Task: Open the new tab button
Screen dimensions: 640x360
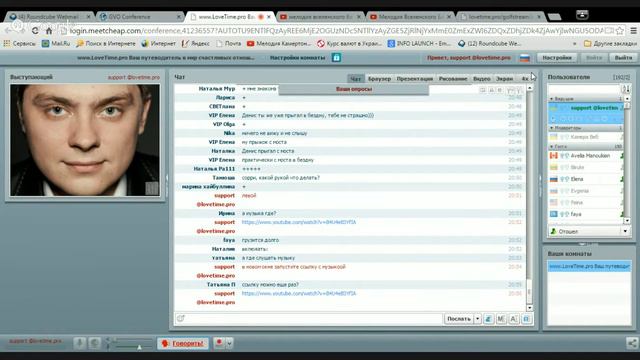Action: pyautogui.click(x=554, y=17)
